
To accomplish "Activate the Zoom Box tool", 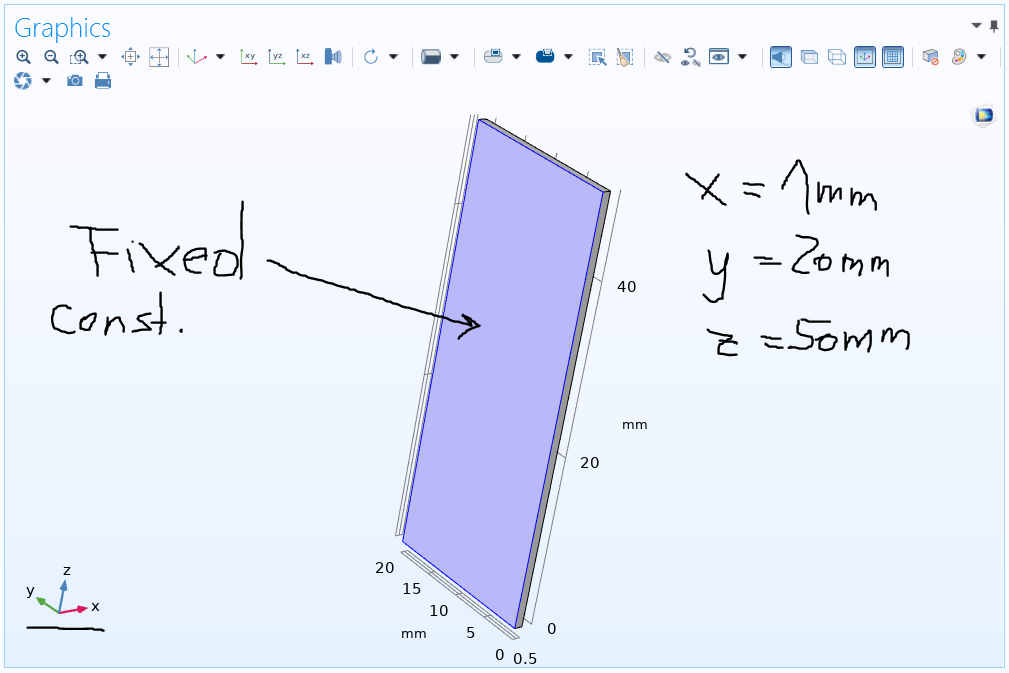I will 79,57.
